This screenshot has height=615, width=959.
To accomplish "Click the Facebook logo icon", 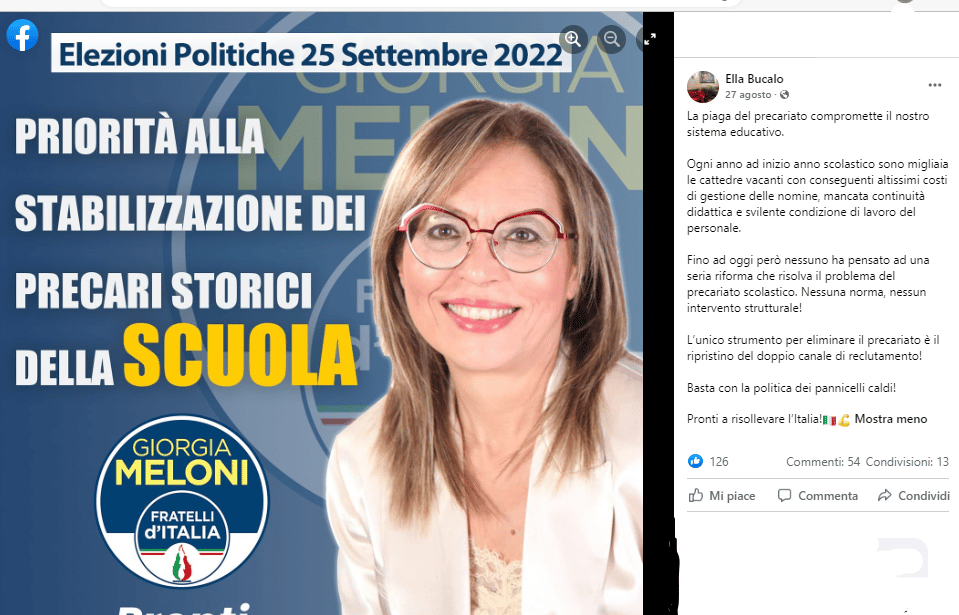I will pos(22,35).
